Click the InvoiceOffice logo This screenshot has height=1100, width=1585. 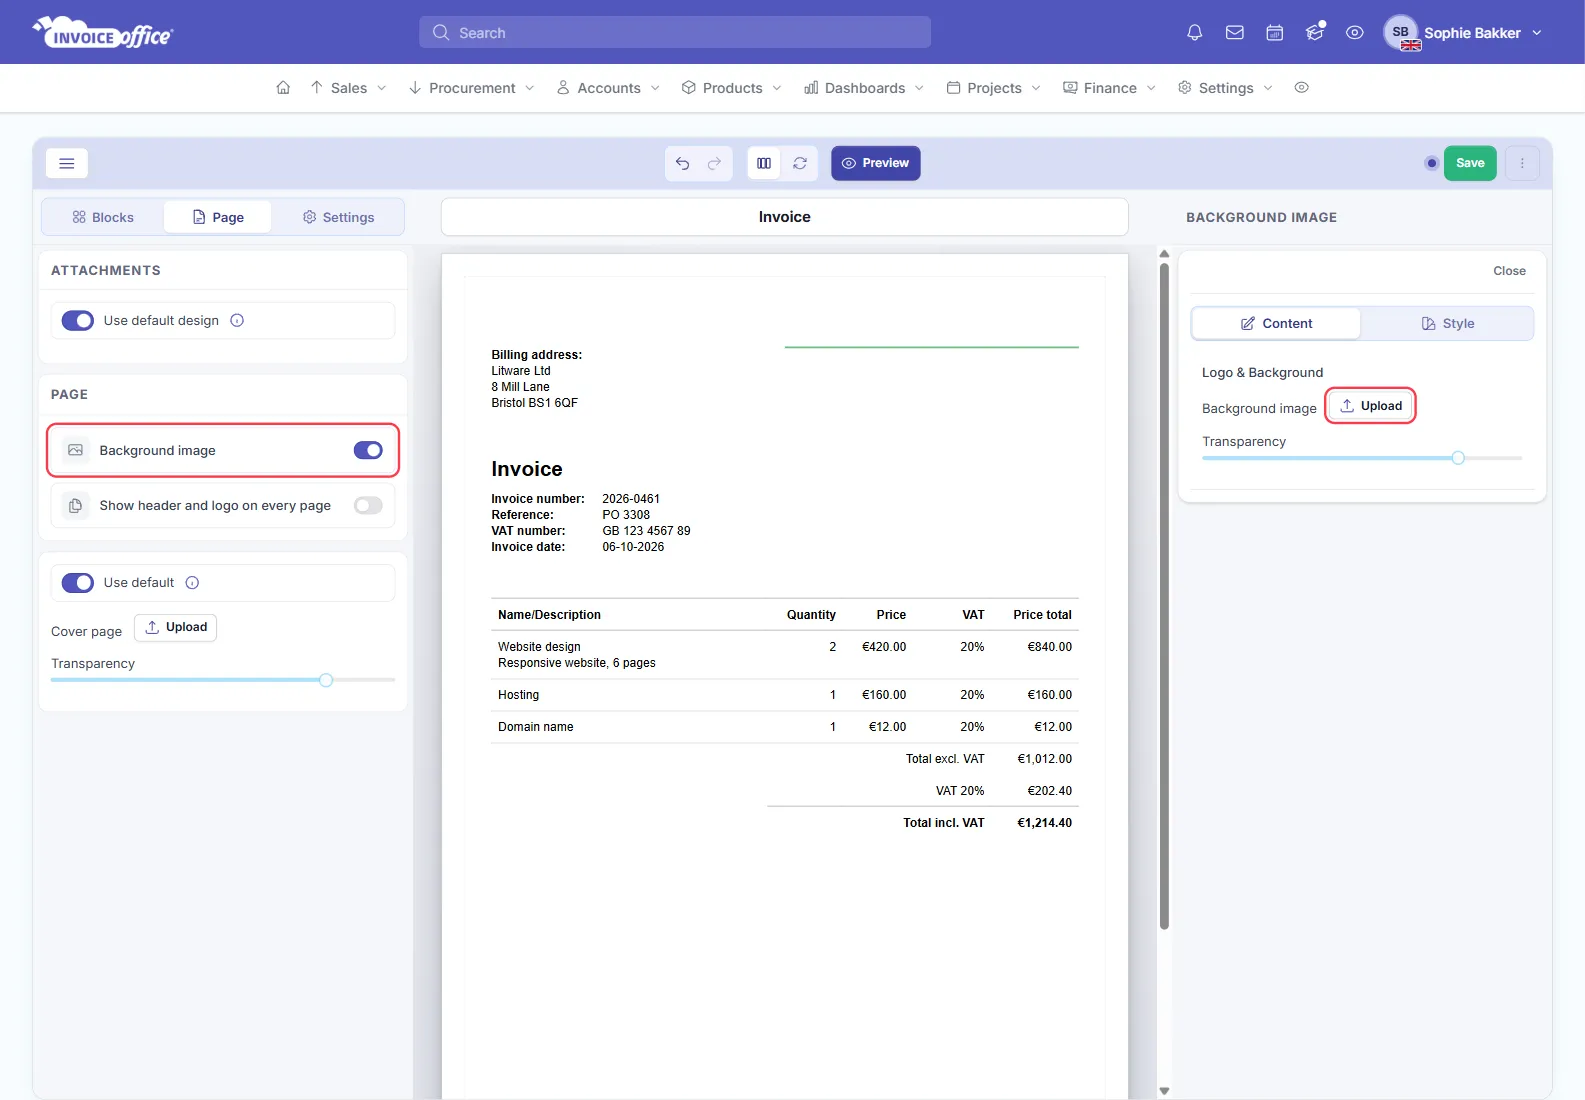pos(103,33)
